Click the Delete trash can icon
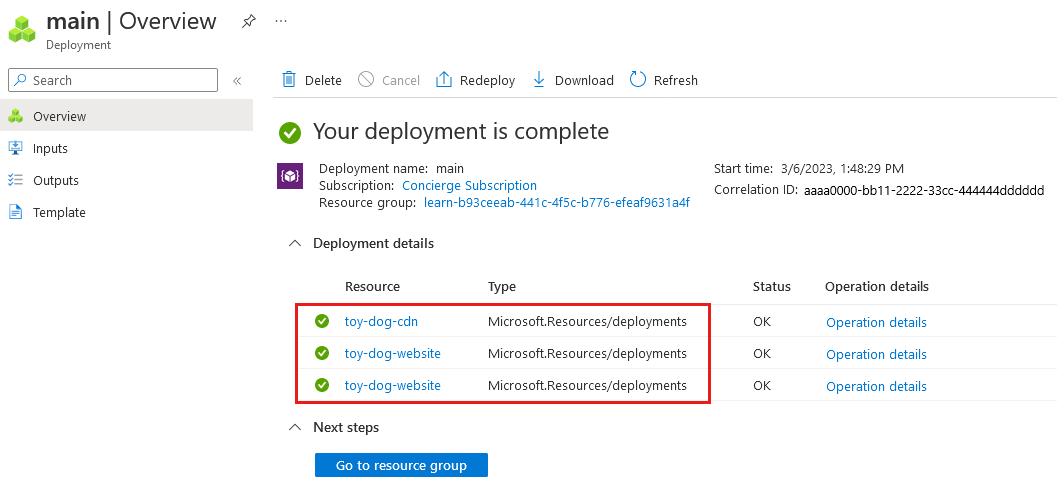 [289, 80]
